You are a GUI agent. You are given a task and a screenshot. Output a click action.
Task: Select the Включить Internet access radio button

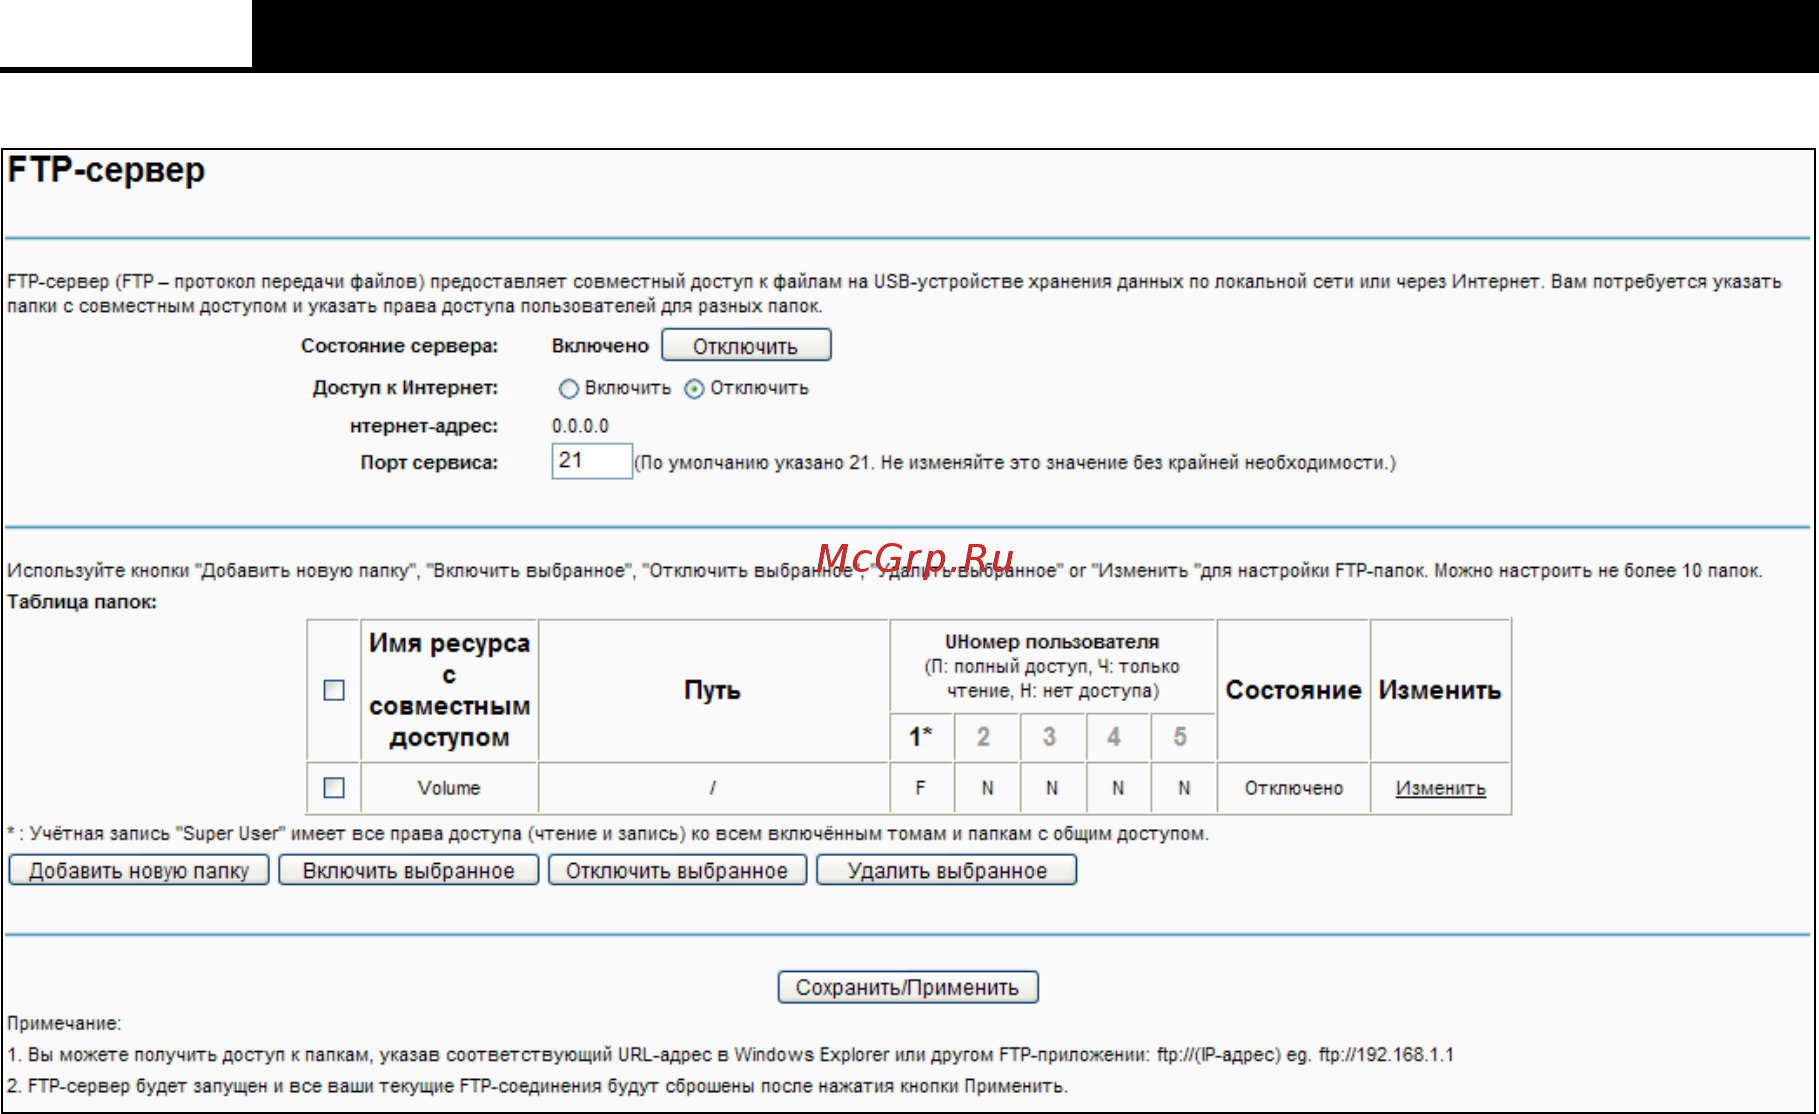(569, 389)
